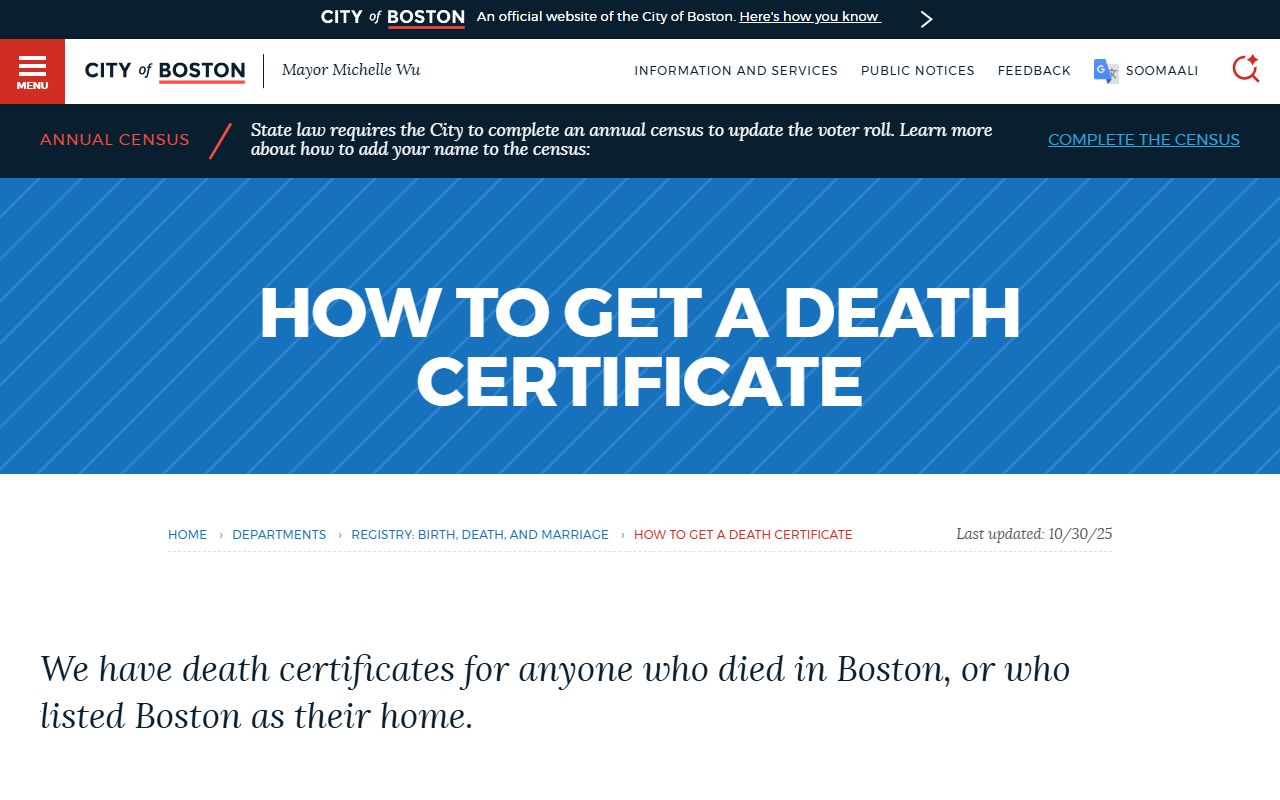
Task: Open the Feedback menu item
Action: pyautogui.click(x=1034, y=71)
